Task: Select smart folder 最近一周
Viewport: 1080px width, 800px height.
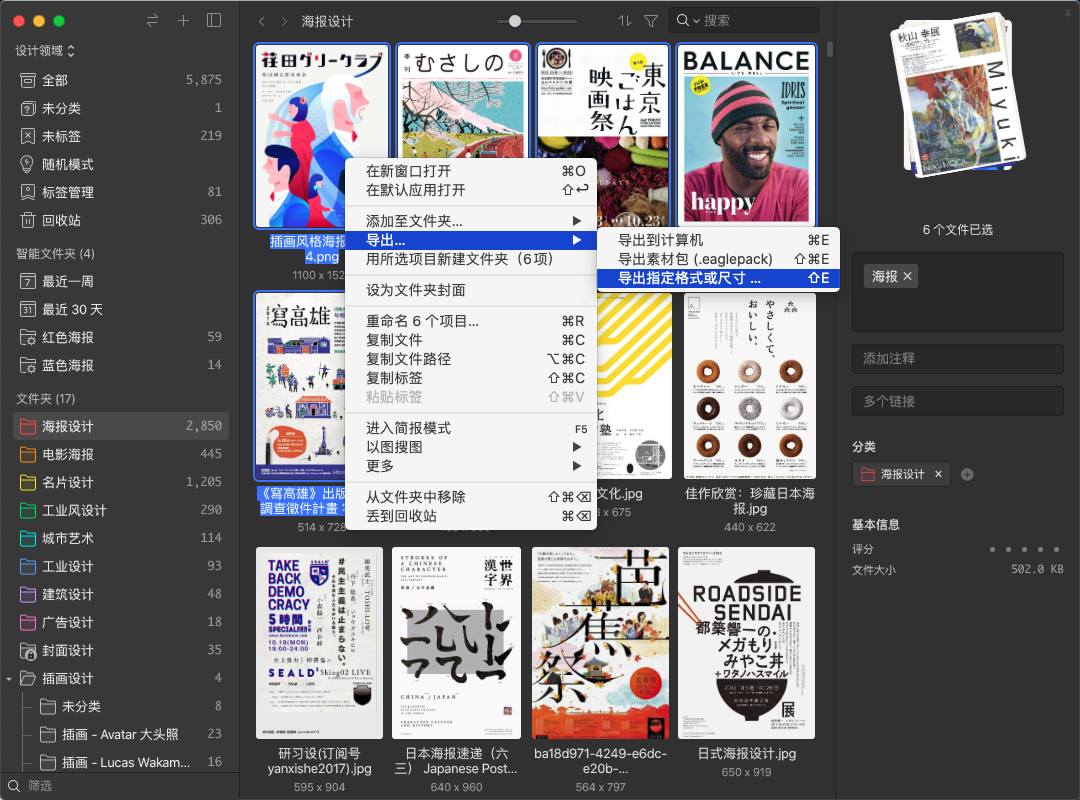Action: click(x=121, y=281)
